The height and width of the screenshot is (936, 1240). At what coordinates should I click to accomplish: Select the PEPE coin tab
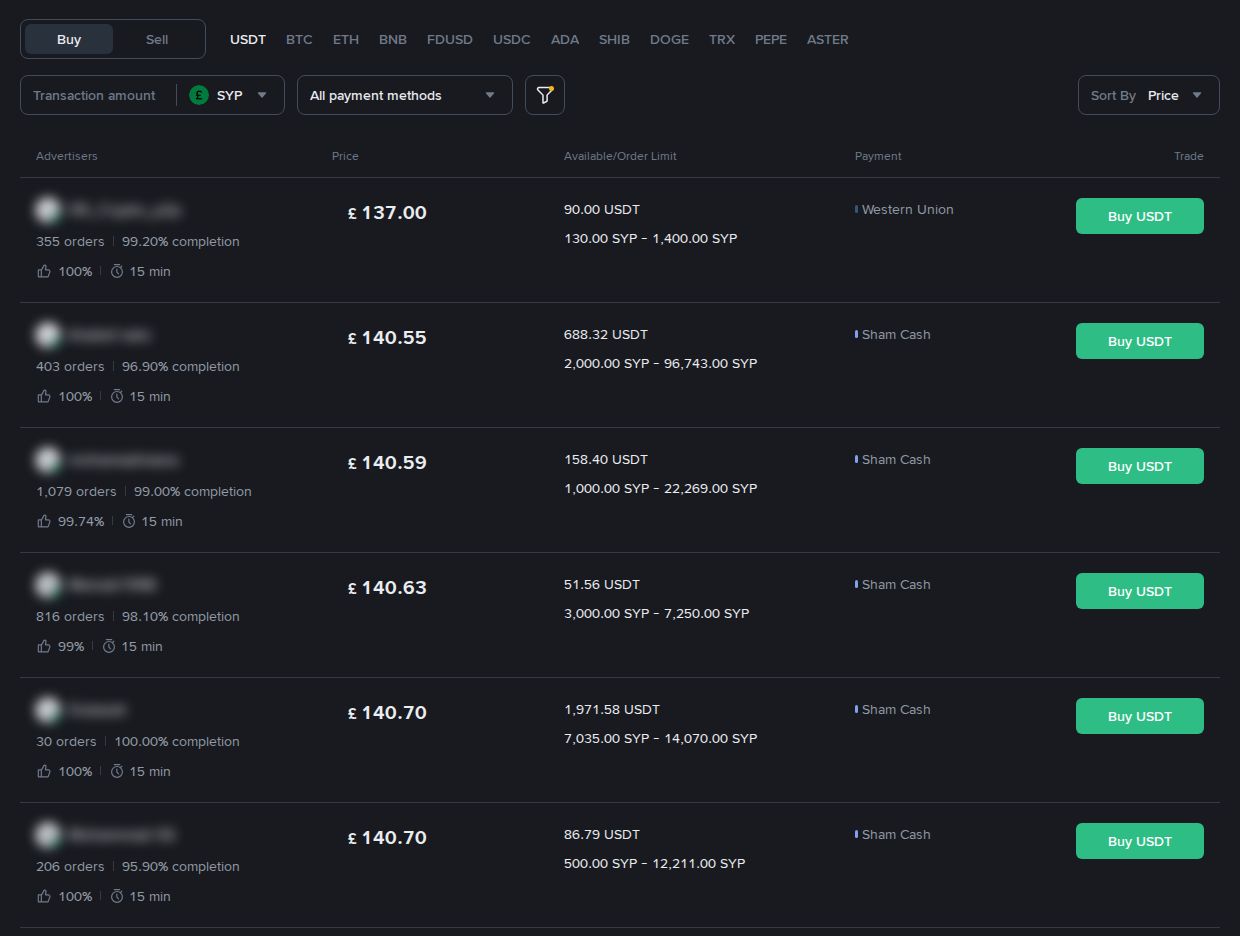tap(771, 39)
